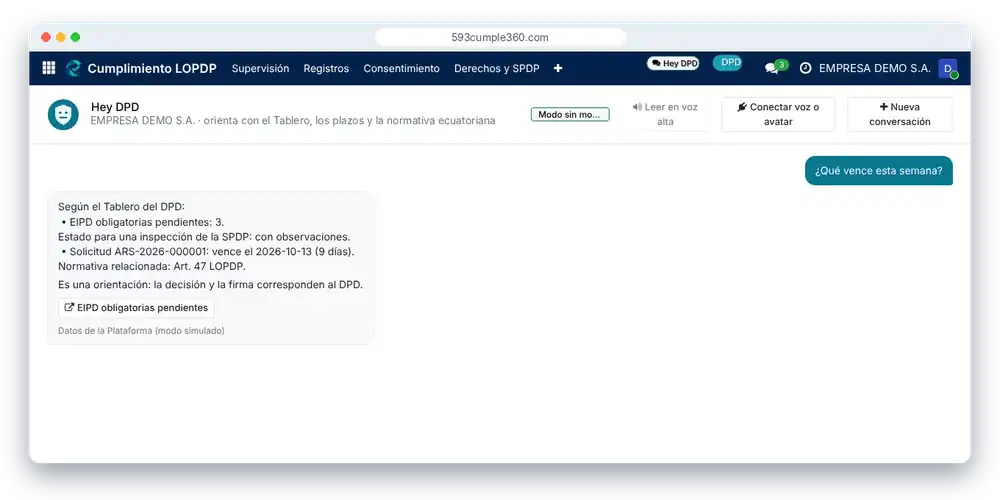Screen dimensions: 1000x500
Task: Click the yellow minimize window button
Action: (x=61, y=37)
